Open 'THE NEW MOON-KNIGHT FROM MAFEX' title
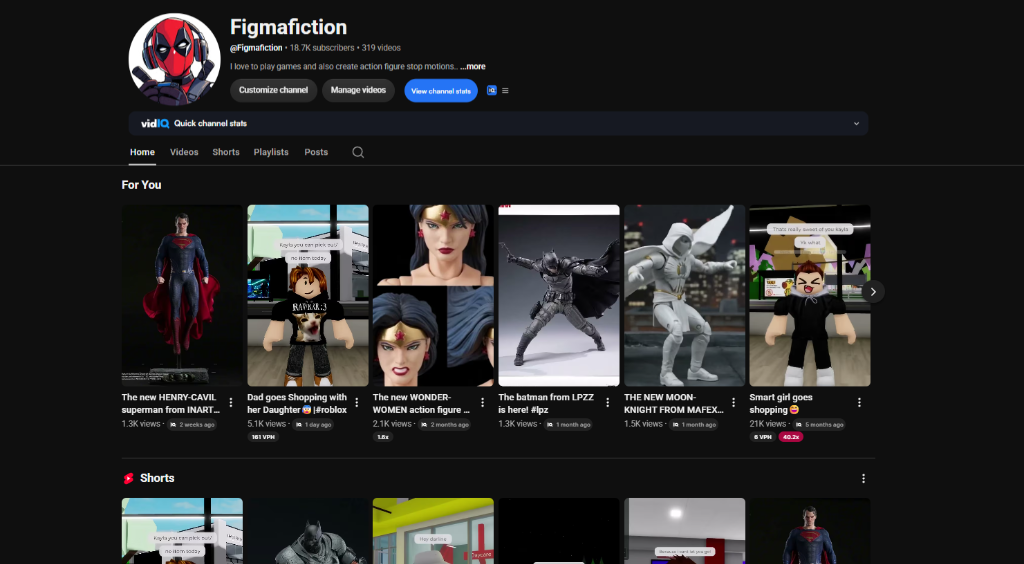The image size is (1024, 564). pos(674,403)
